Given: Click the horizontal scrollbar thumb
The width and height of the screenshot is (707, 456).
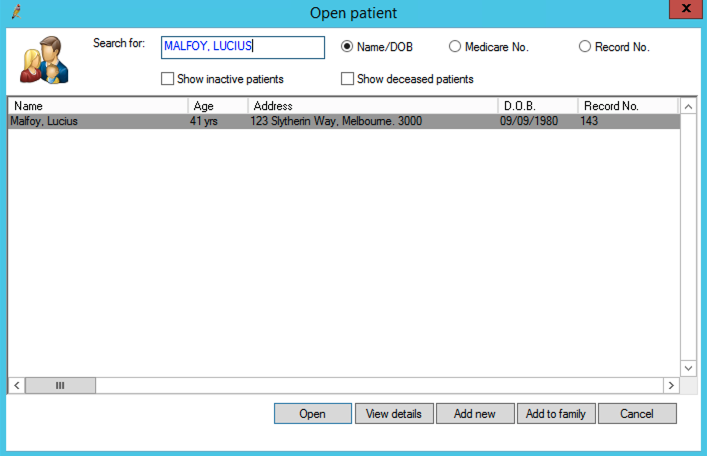Looking at the screenshot, I should point(60,386).
